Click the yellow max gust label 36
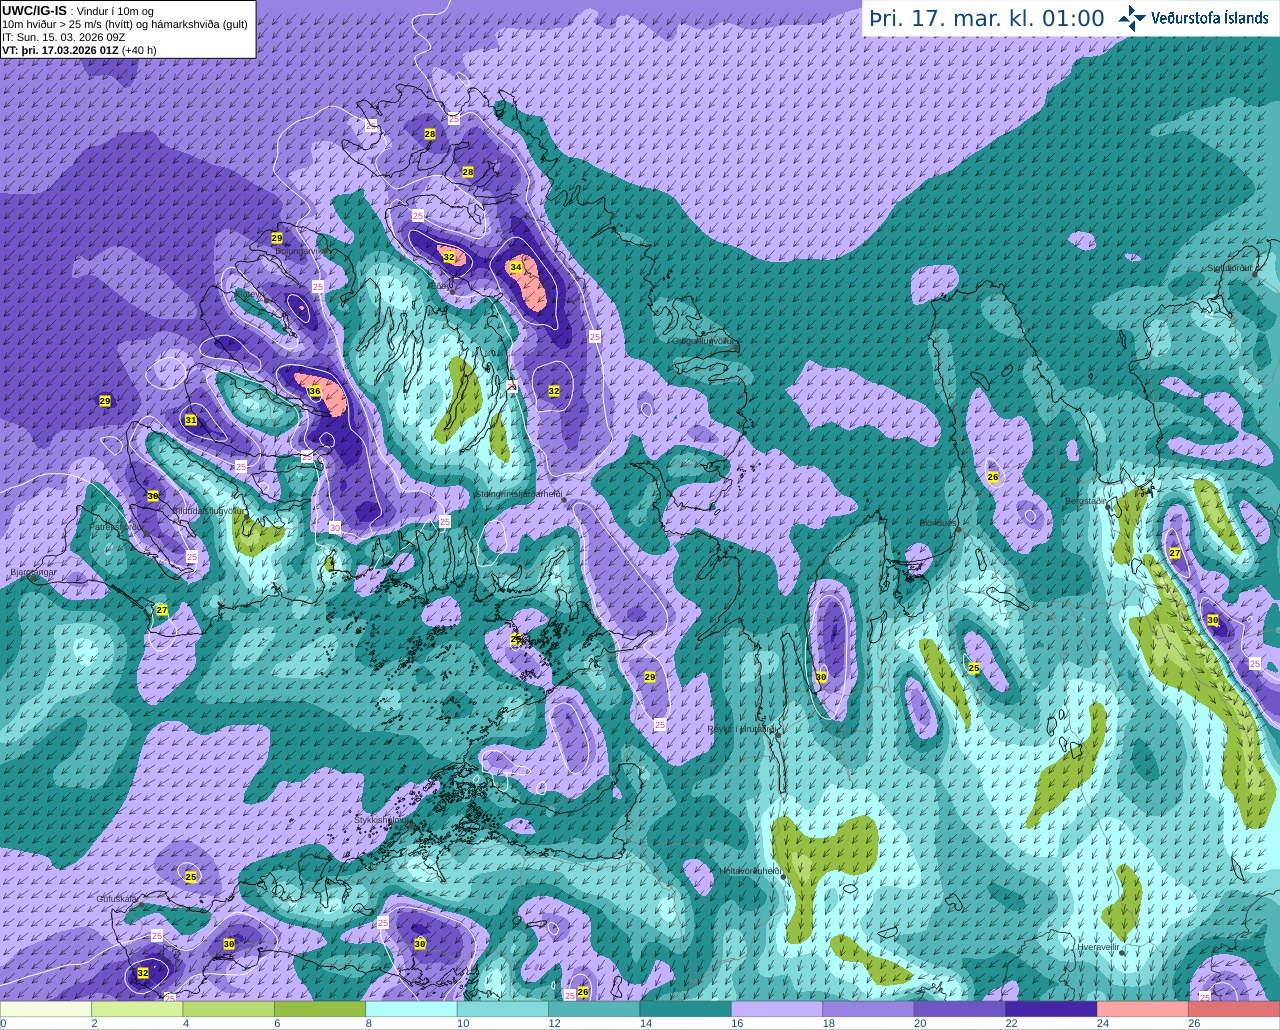Image resolution: width=1280 pixels, height=1030 pixels. point(314,391)
